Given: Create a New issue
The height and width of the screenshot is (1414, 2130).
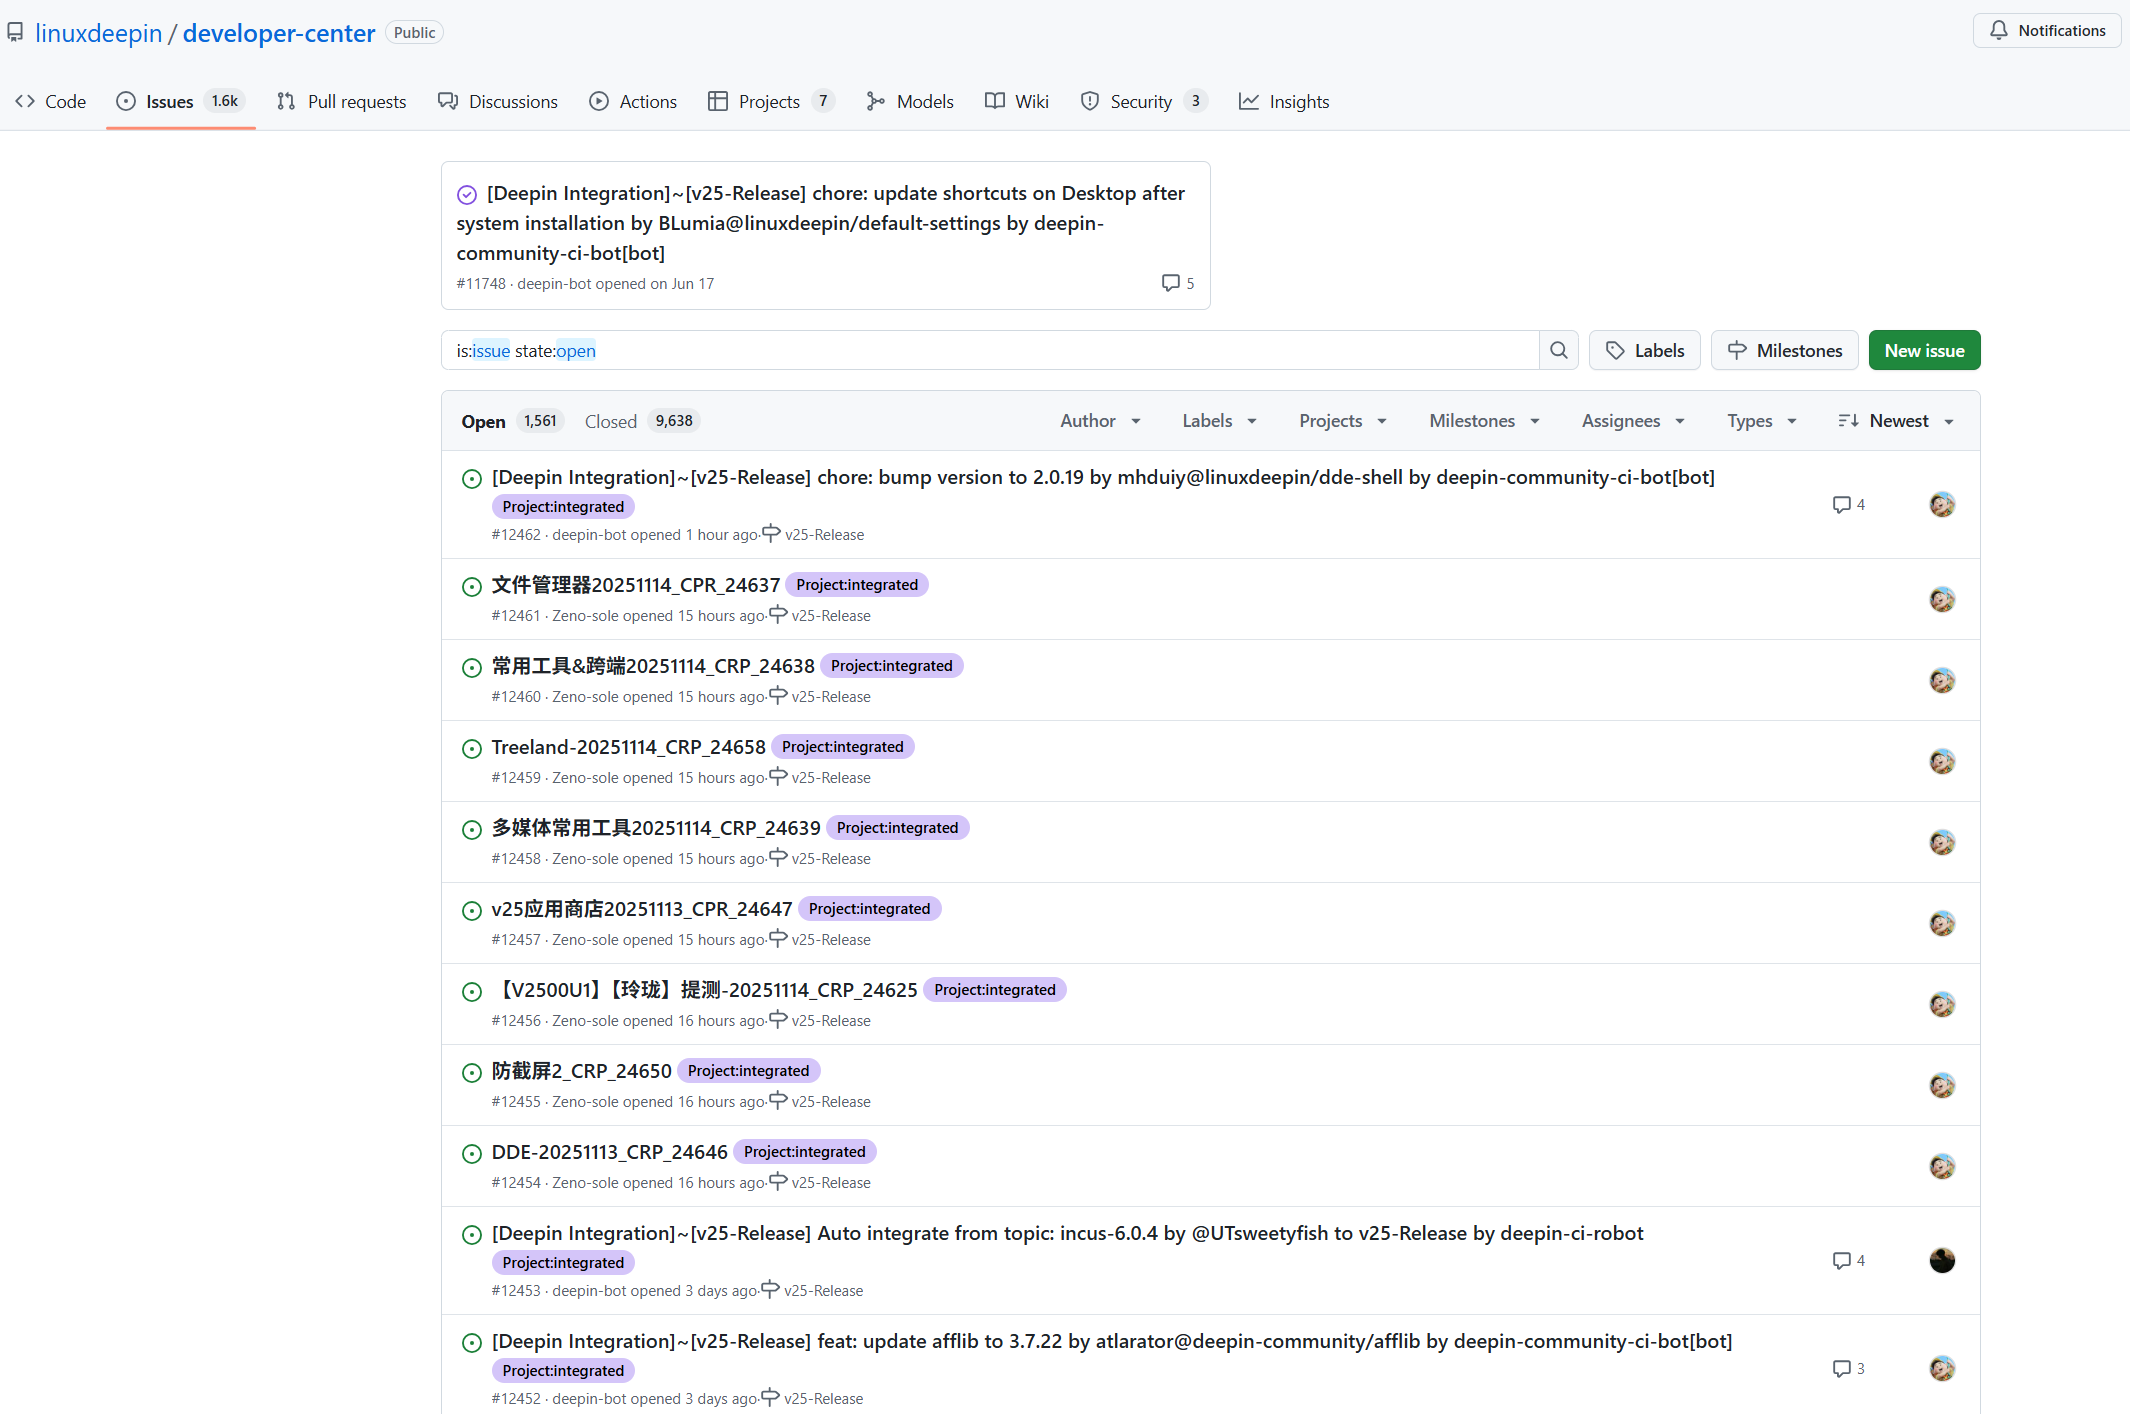Looking at the screenshot, I should 1924,350.
